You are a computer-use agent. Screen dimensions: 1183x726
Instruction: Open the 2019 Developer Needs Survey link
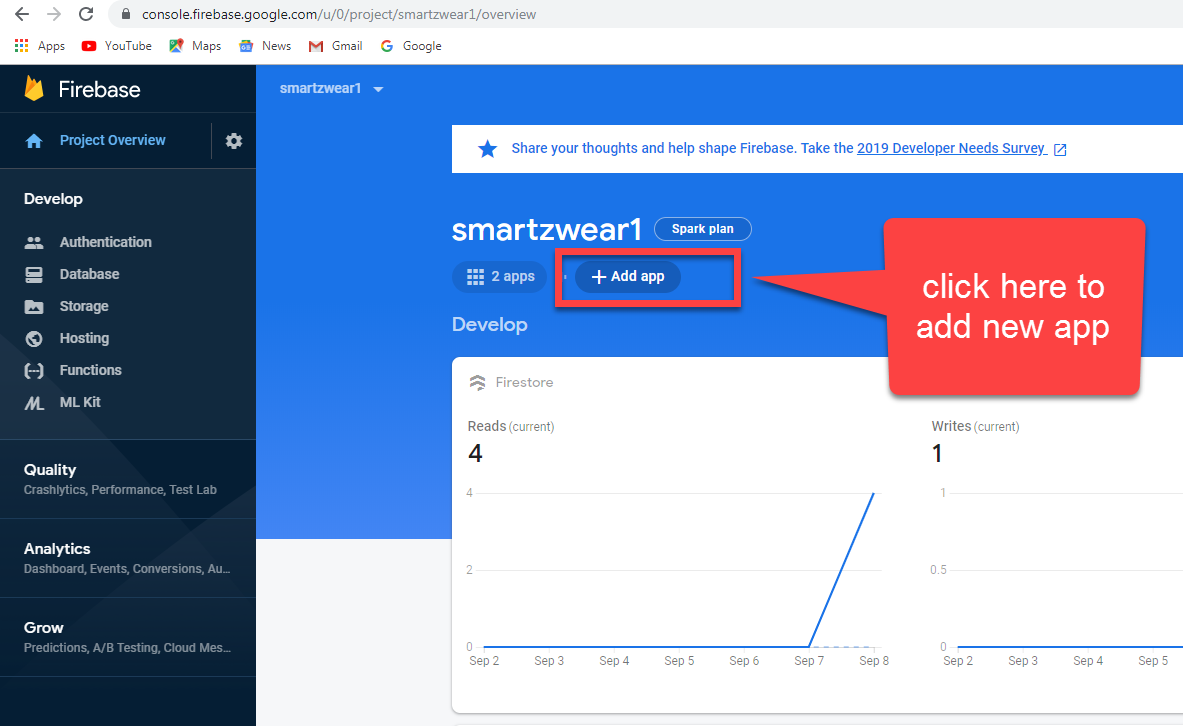coord(951,148)
